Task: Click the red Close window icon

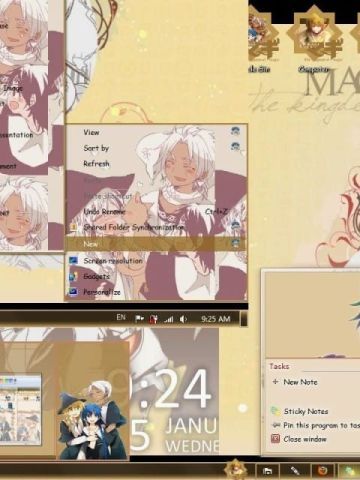Action: [275, 438]
